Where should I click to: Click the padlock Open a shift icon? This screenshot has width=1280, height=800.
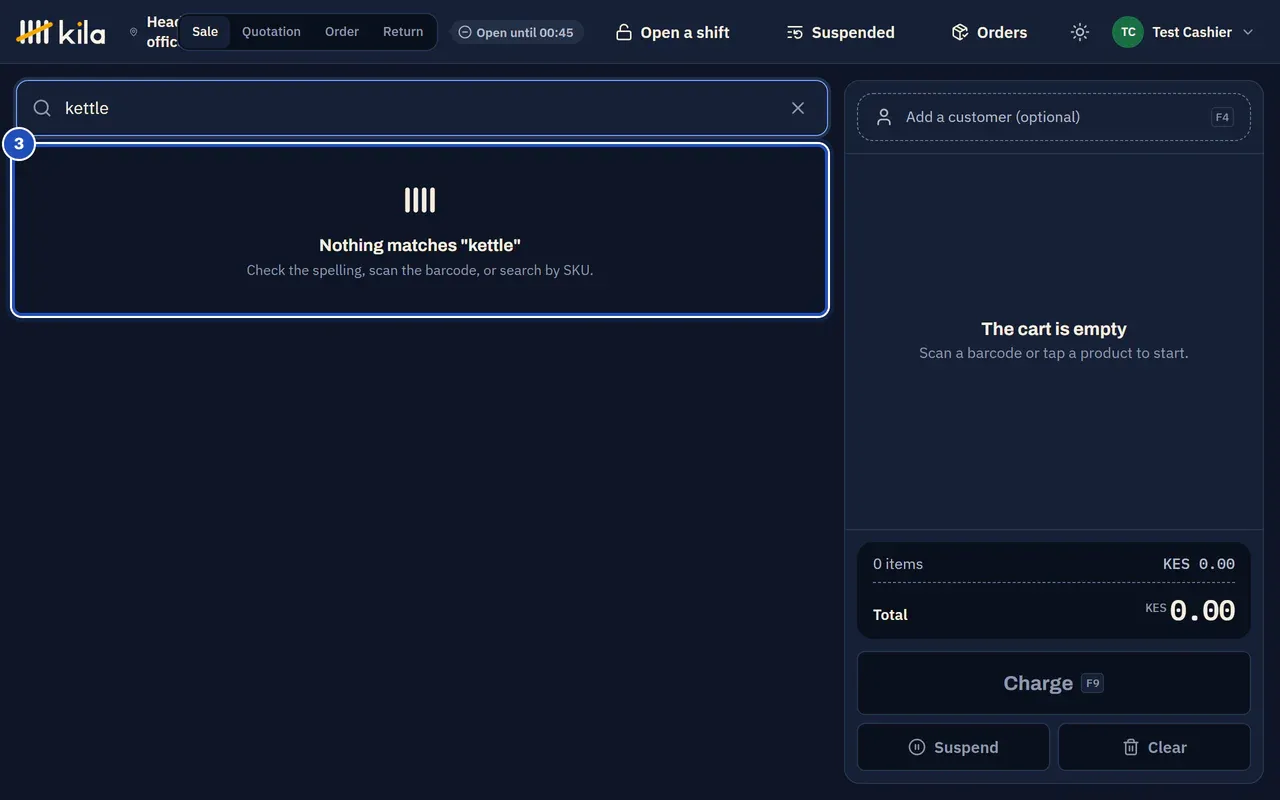click(x=624, y=32)
